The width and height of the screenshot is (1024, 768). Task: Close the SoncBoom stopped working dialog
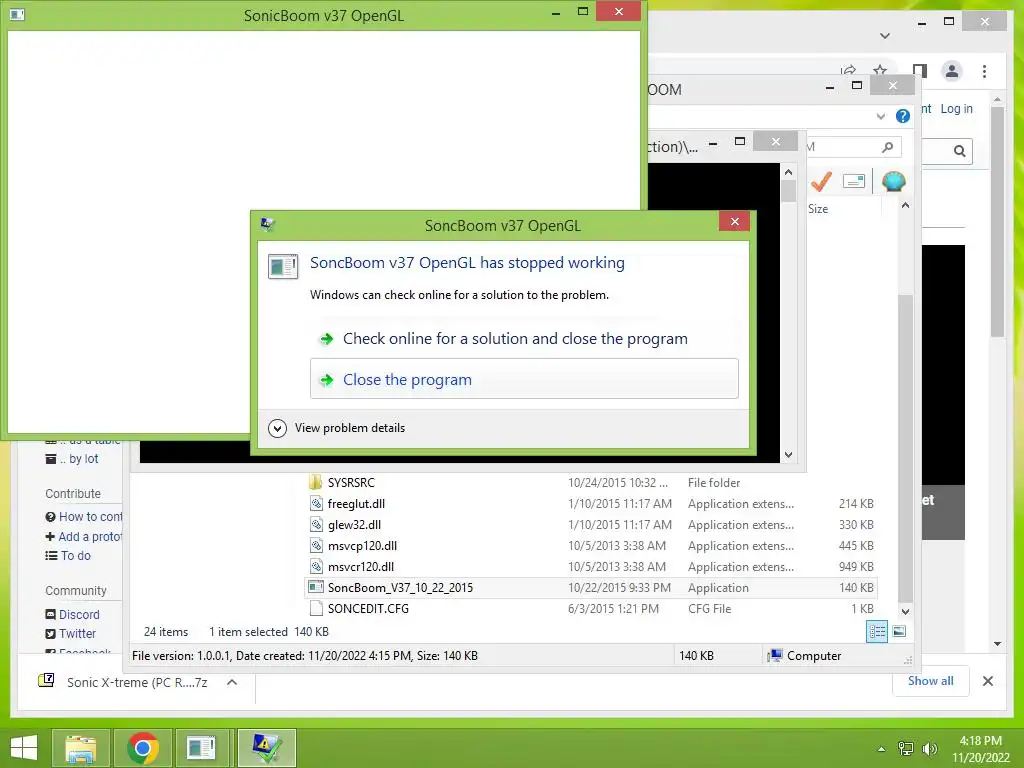click(x=734, y=221)
